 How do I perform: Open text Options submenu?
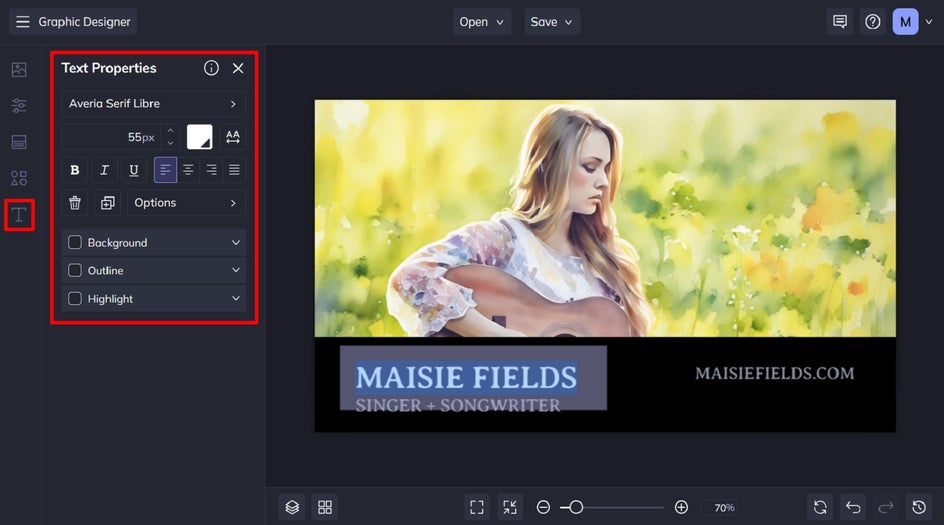click(186, 203)
